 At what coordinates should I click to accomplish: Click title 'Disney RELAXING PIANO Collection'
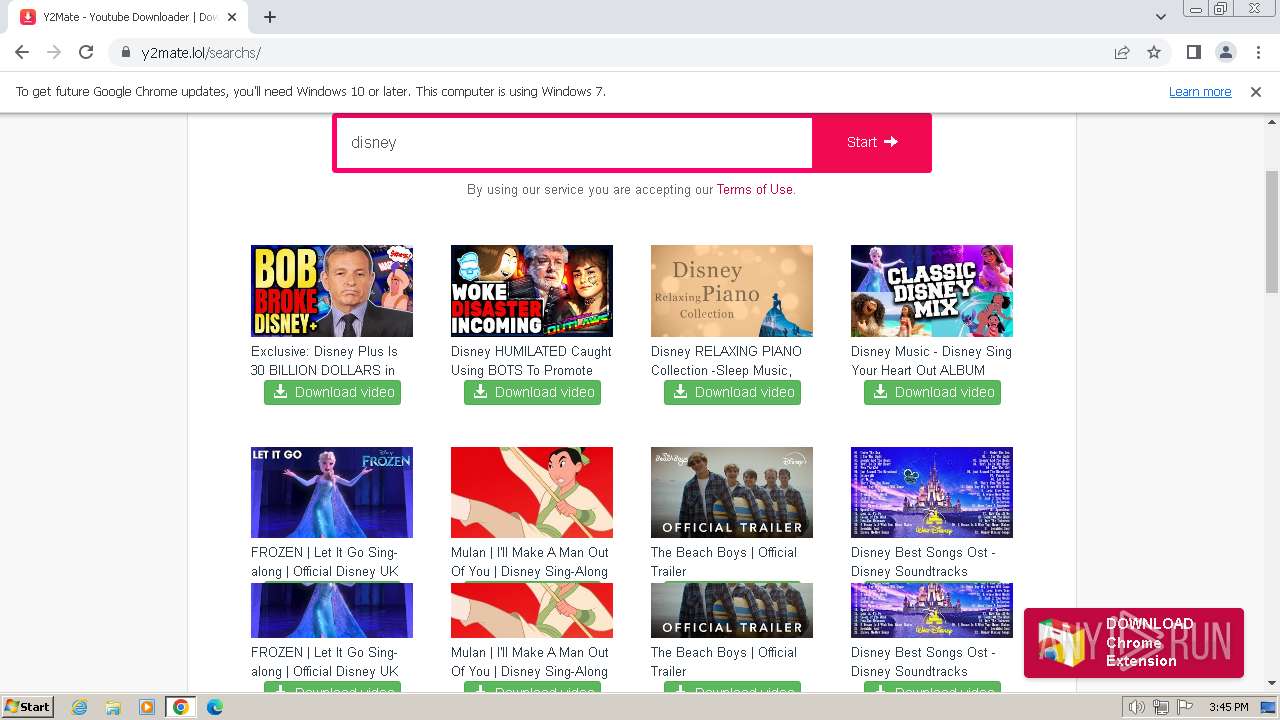tap(726, 361)
